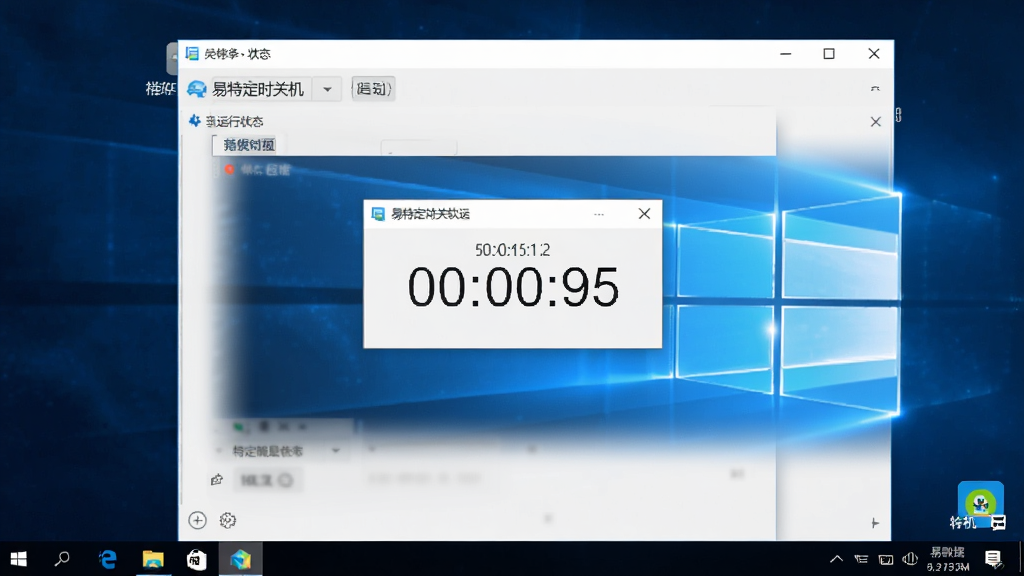The height and width of the screenshot is (576, 1024).
Task: Click the add (plus circle) icon
Action: click(x=197, y=520)
